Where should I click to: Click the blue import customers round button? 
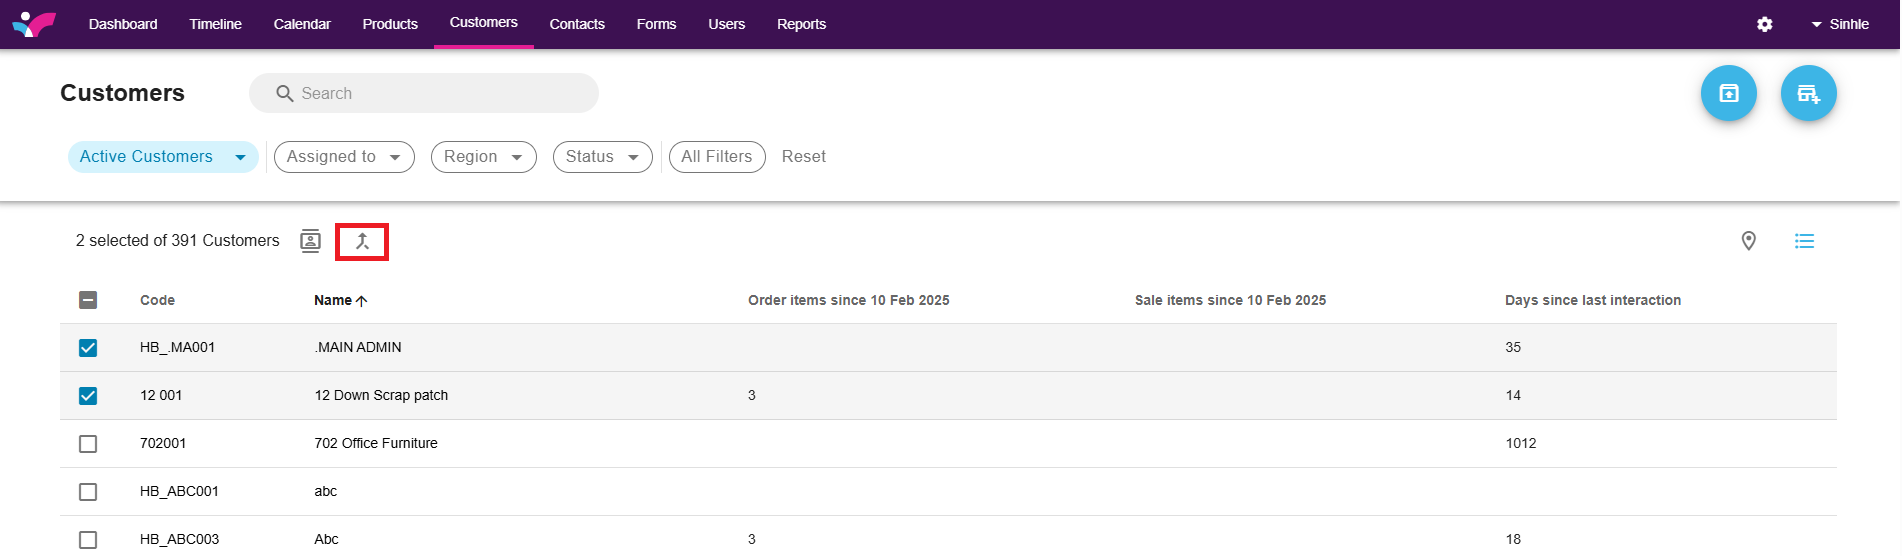[x=1728, y=93]
